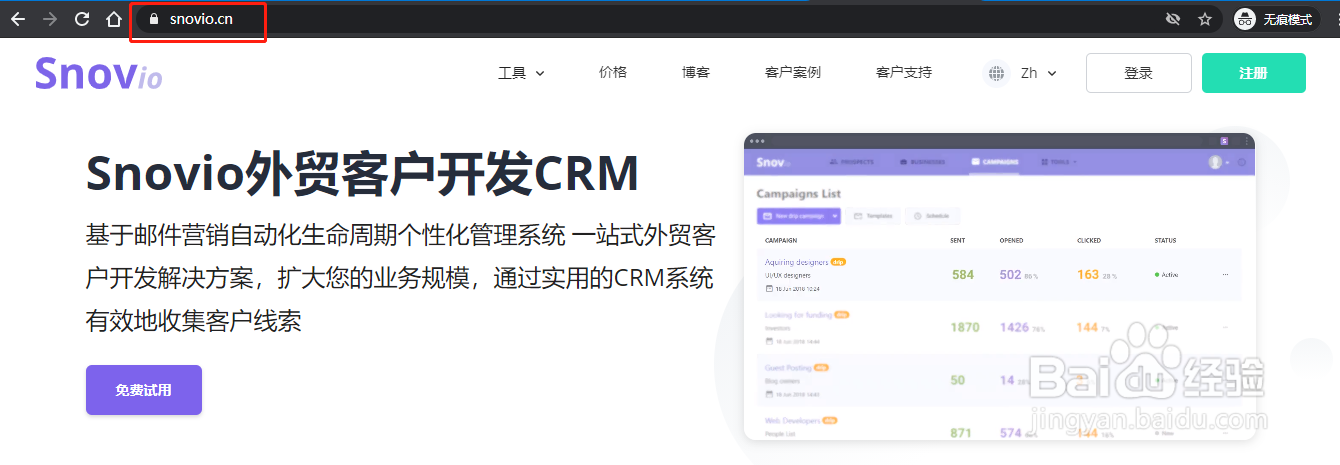Click the CAMPAIGNS tab in dashboard preview

click(995, 162)
